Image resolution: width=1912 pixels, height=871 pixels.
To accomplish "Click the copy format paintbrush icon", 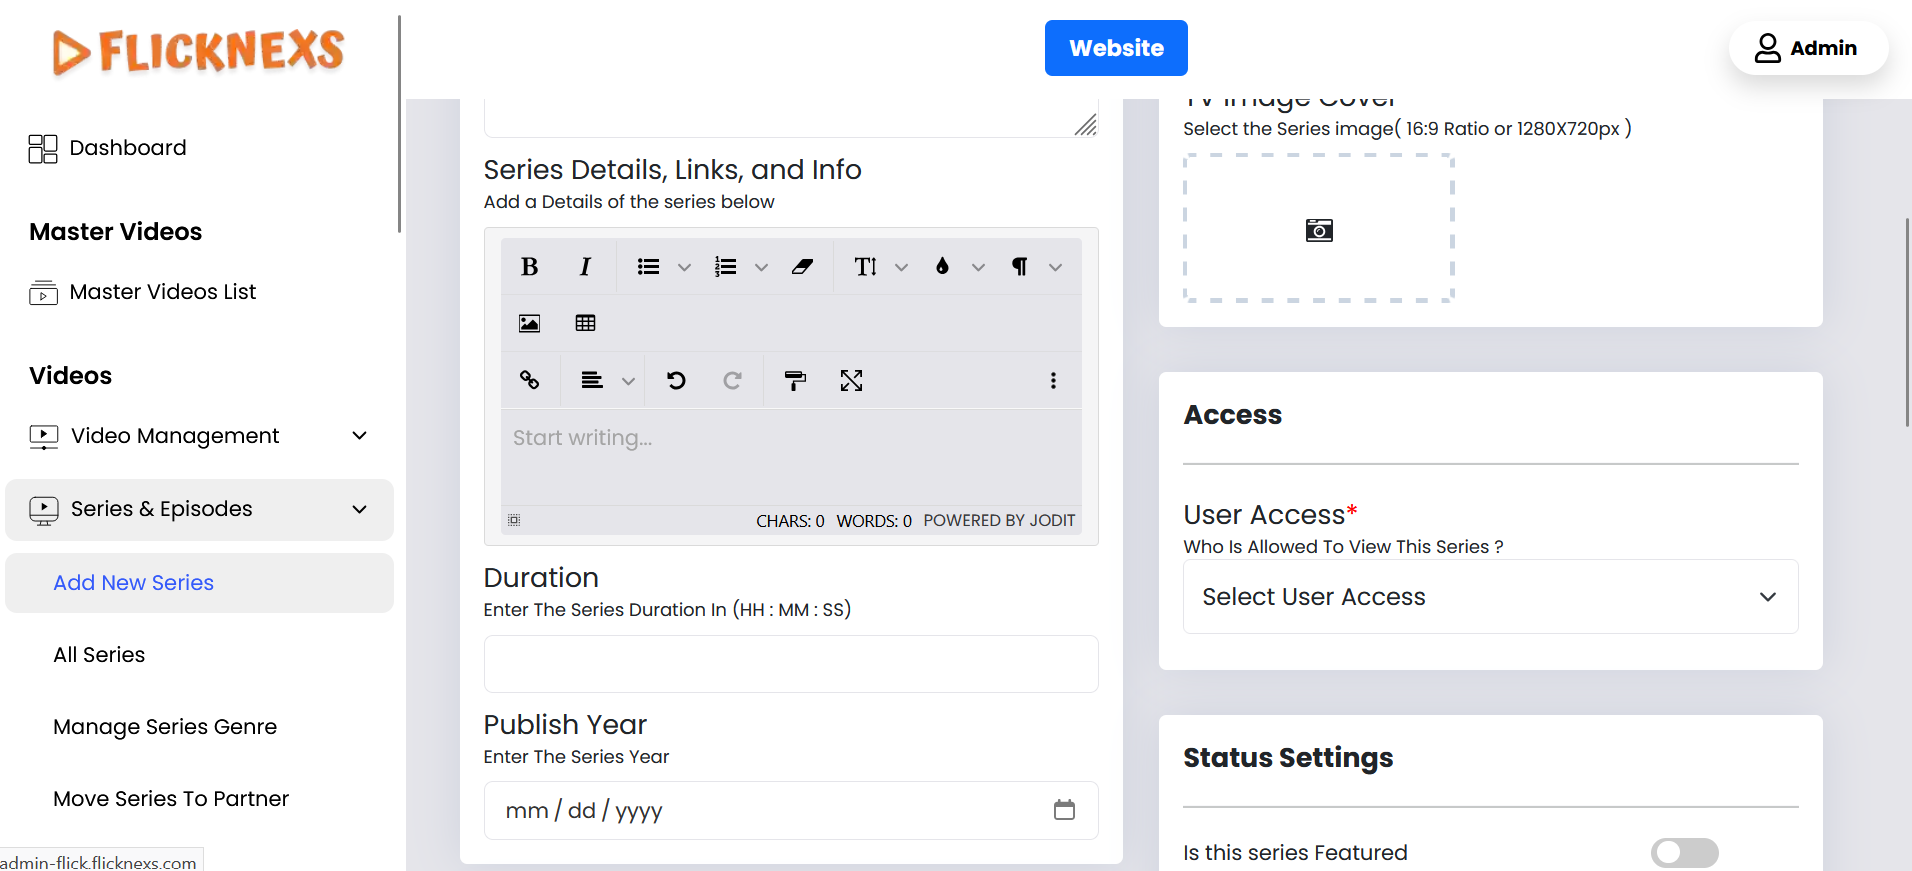I will click(795, 380).
